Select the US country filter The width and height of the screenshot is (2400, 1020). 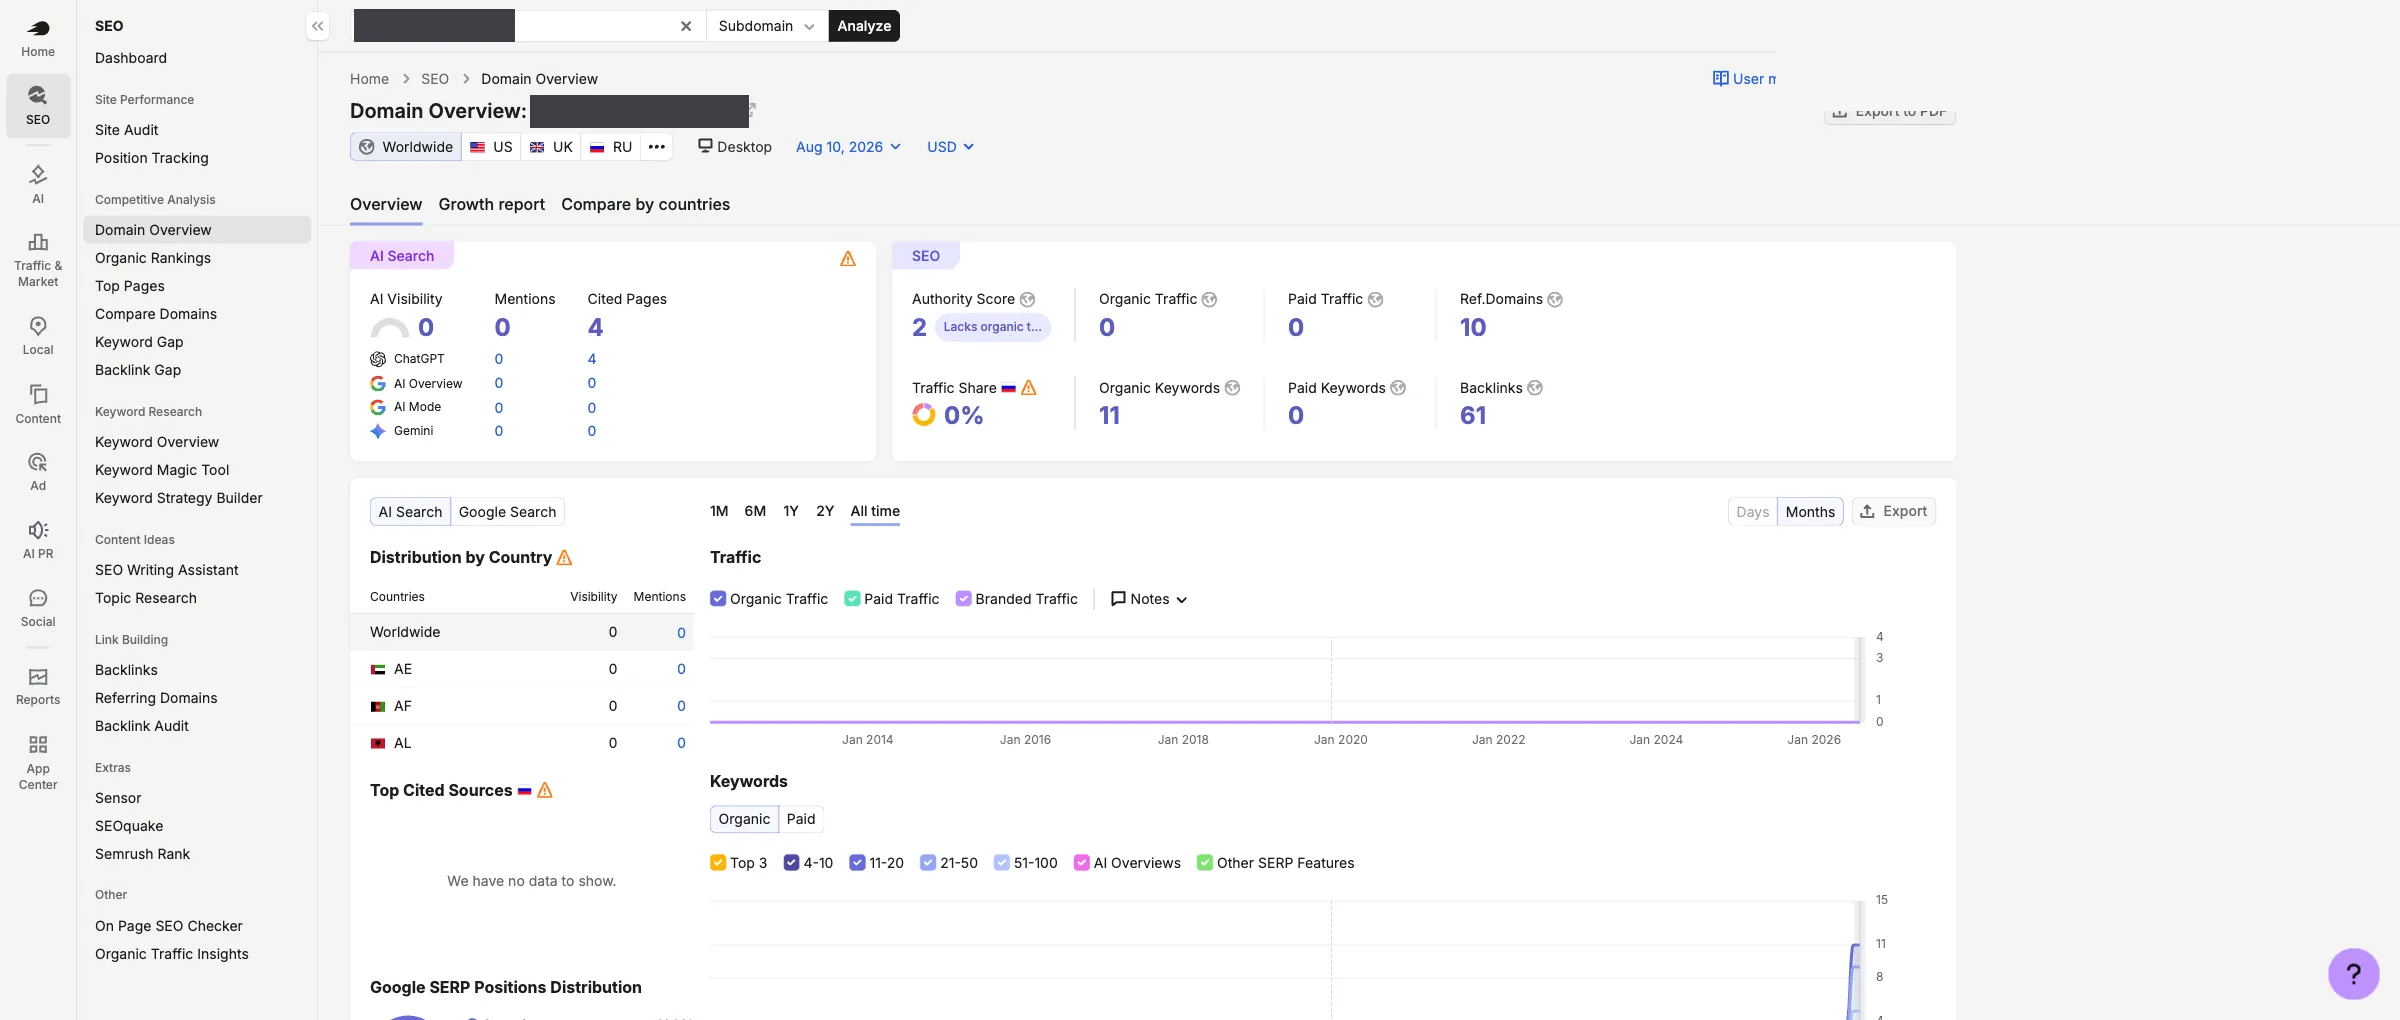click(491, 147)
